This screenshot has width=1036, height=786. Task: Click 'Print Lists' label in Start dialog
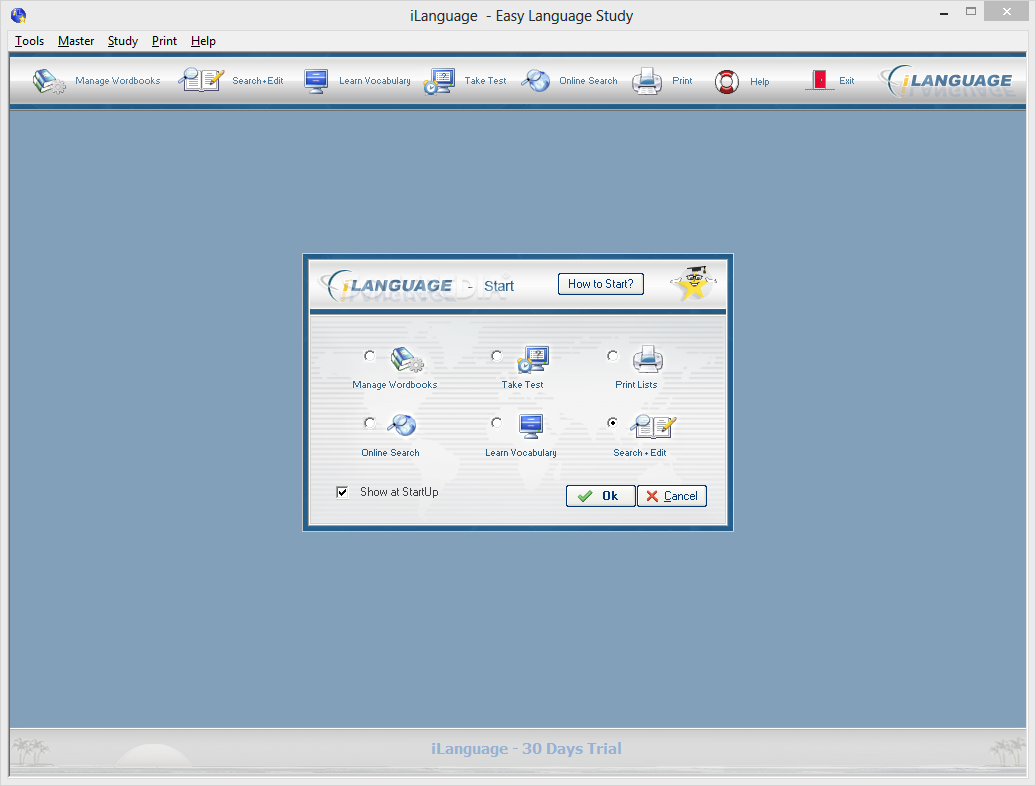(636, 384)
